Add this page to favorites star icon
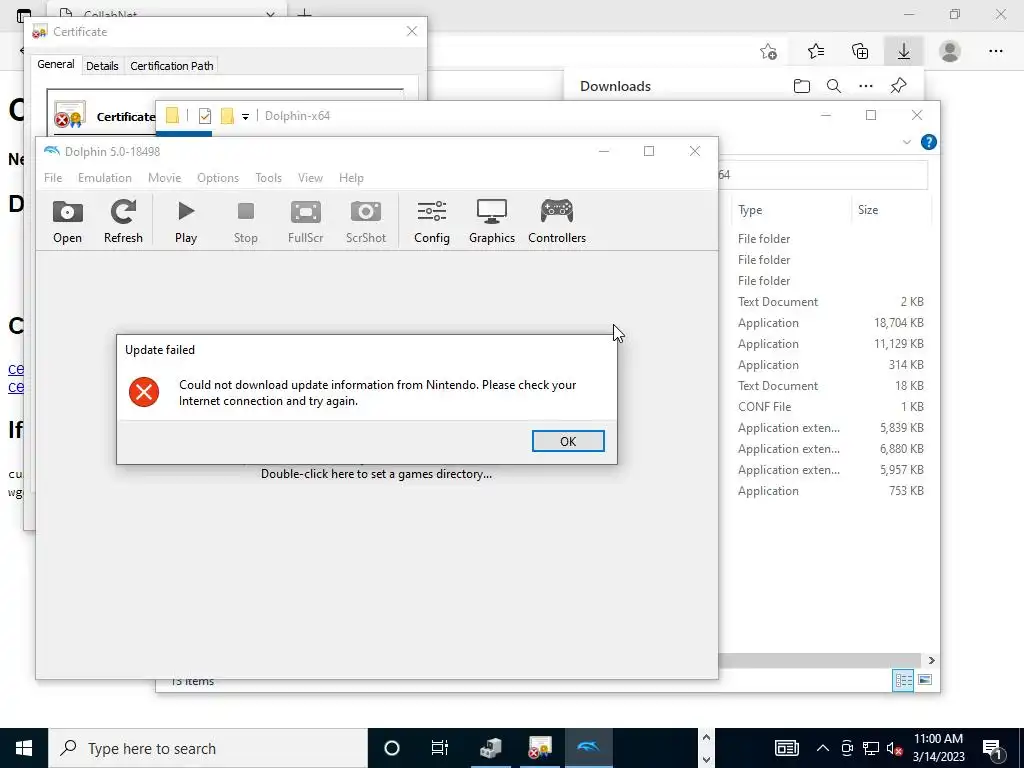 pyautogui.click(x=769, y=51)
